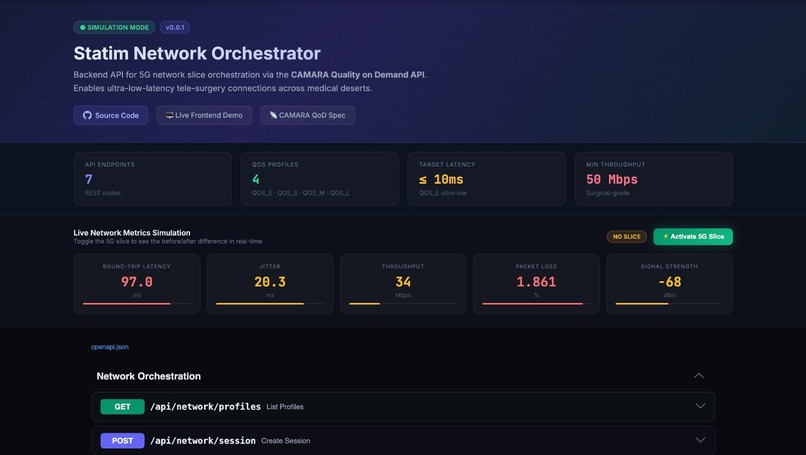This screenshot has width=806, height=455.
Task: Click the QOS_E · QOS_S · QOS_M · QOS_L caption
Action: (x=301, y=193)
